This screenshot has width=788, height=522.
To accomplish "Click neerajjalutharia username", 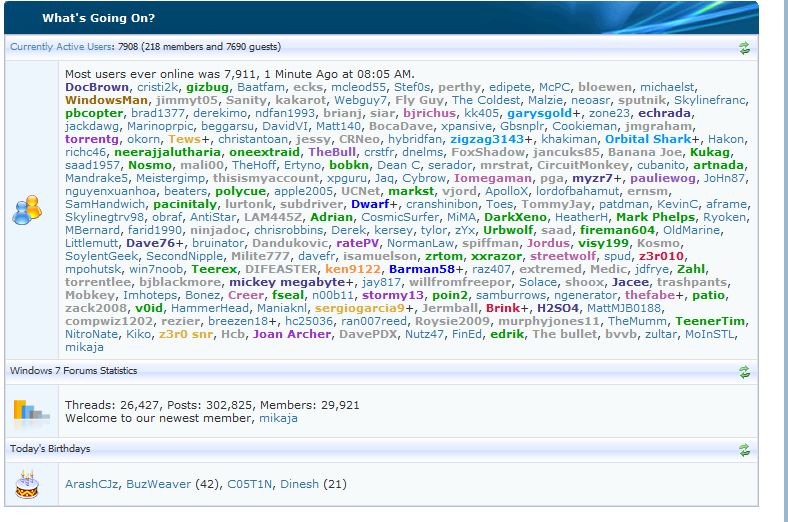I will [x=167, y=152].
